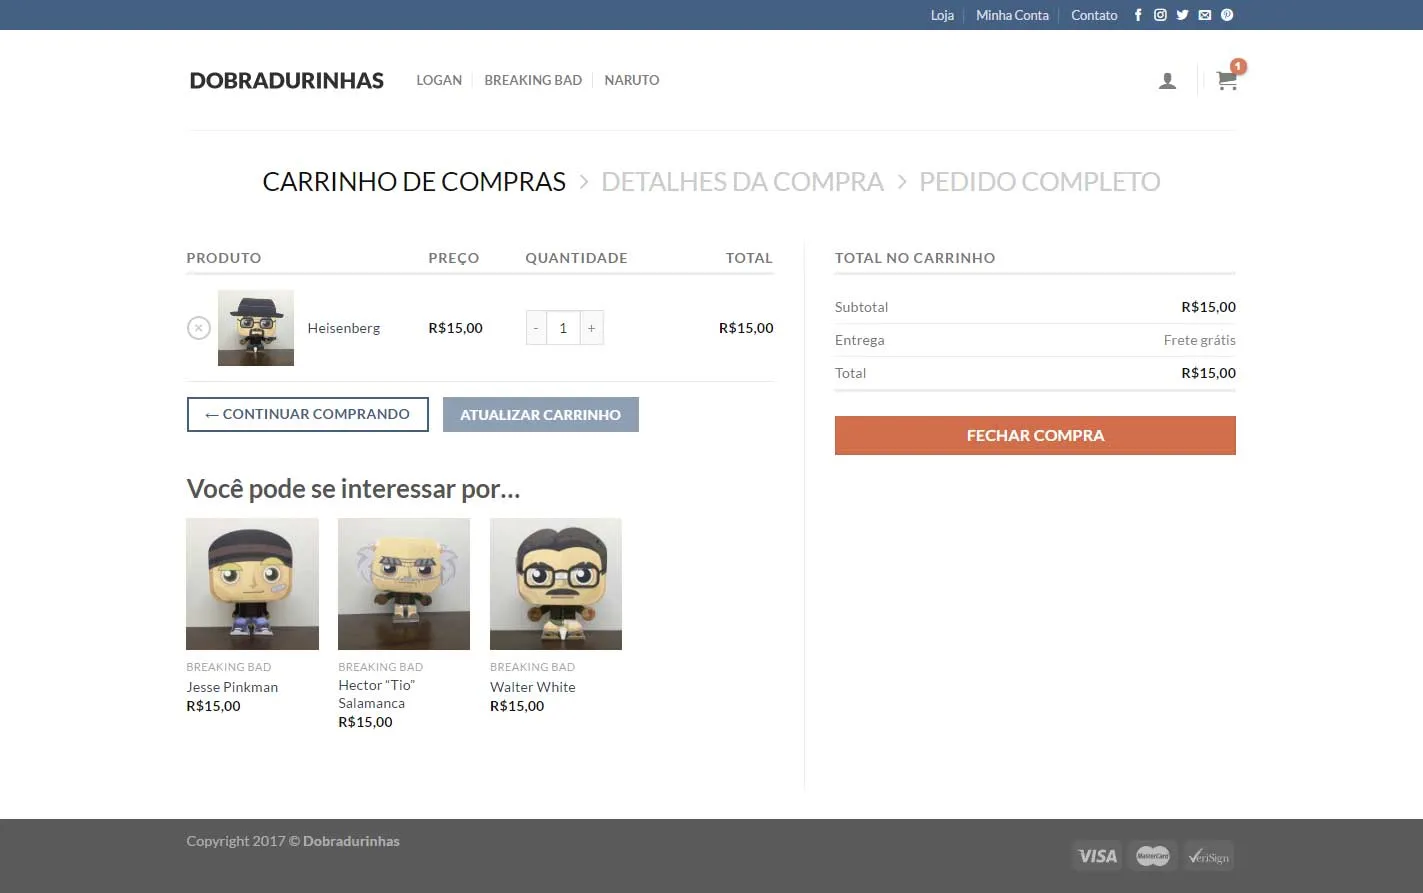
Task: Open Instagram via the header social icon
Action: [1160, 15]
